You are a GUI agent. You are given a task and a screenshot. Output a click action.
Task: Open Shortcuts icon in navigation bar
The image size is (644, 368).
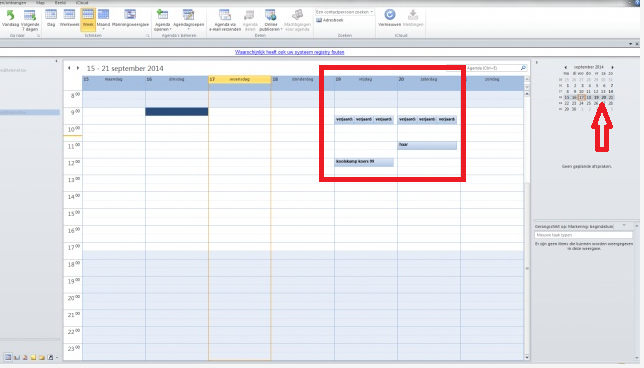point(50,358)
